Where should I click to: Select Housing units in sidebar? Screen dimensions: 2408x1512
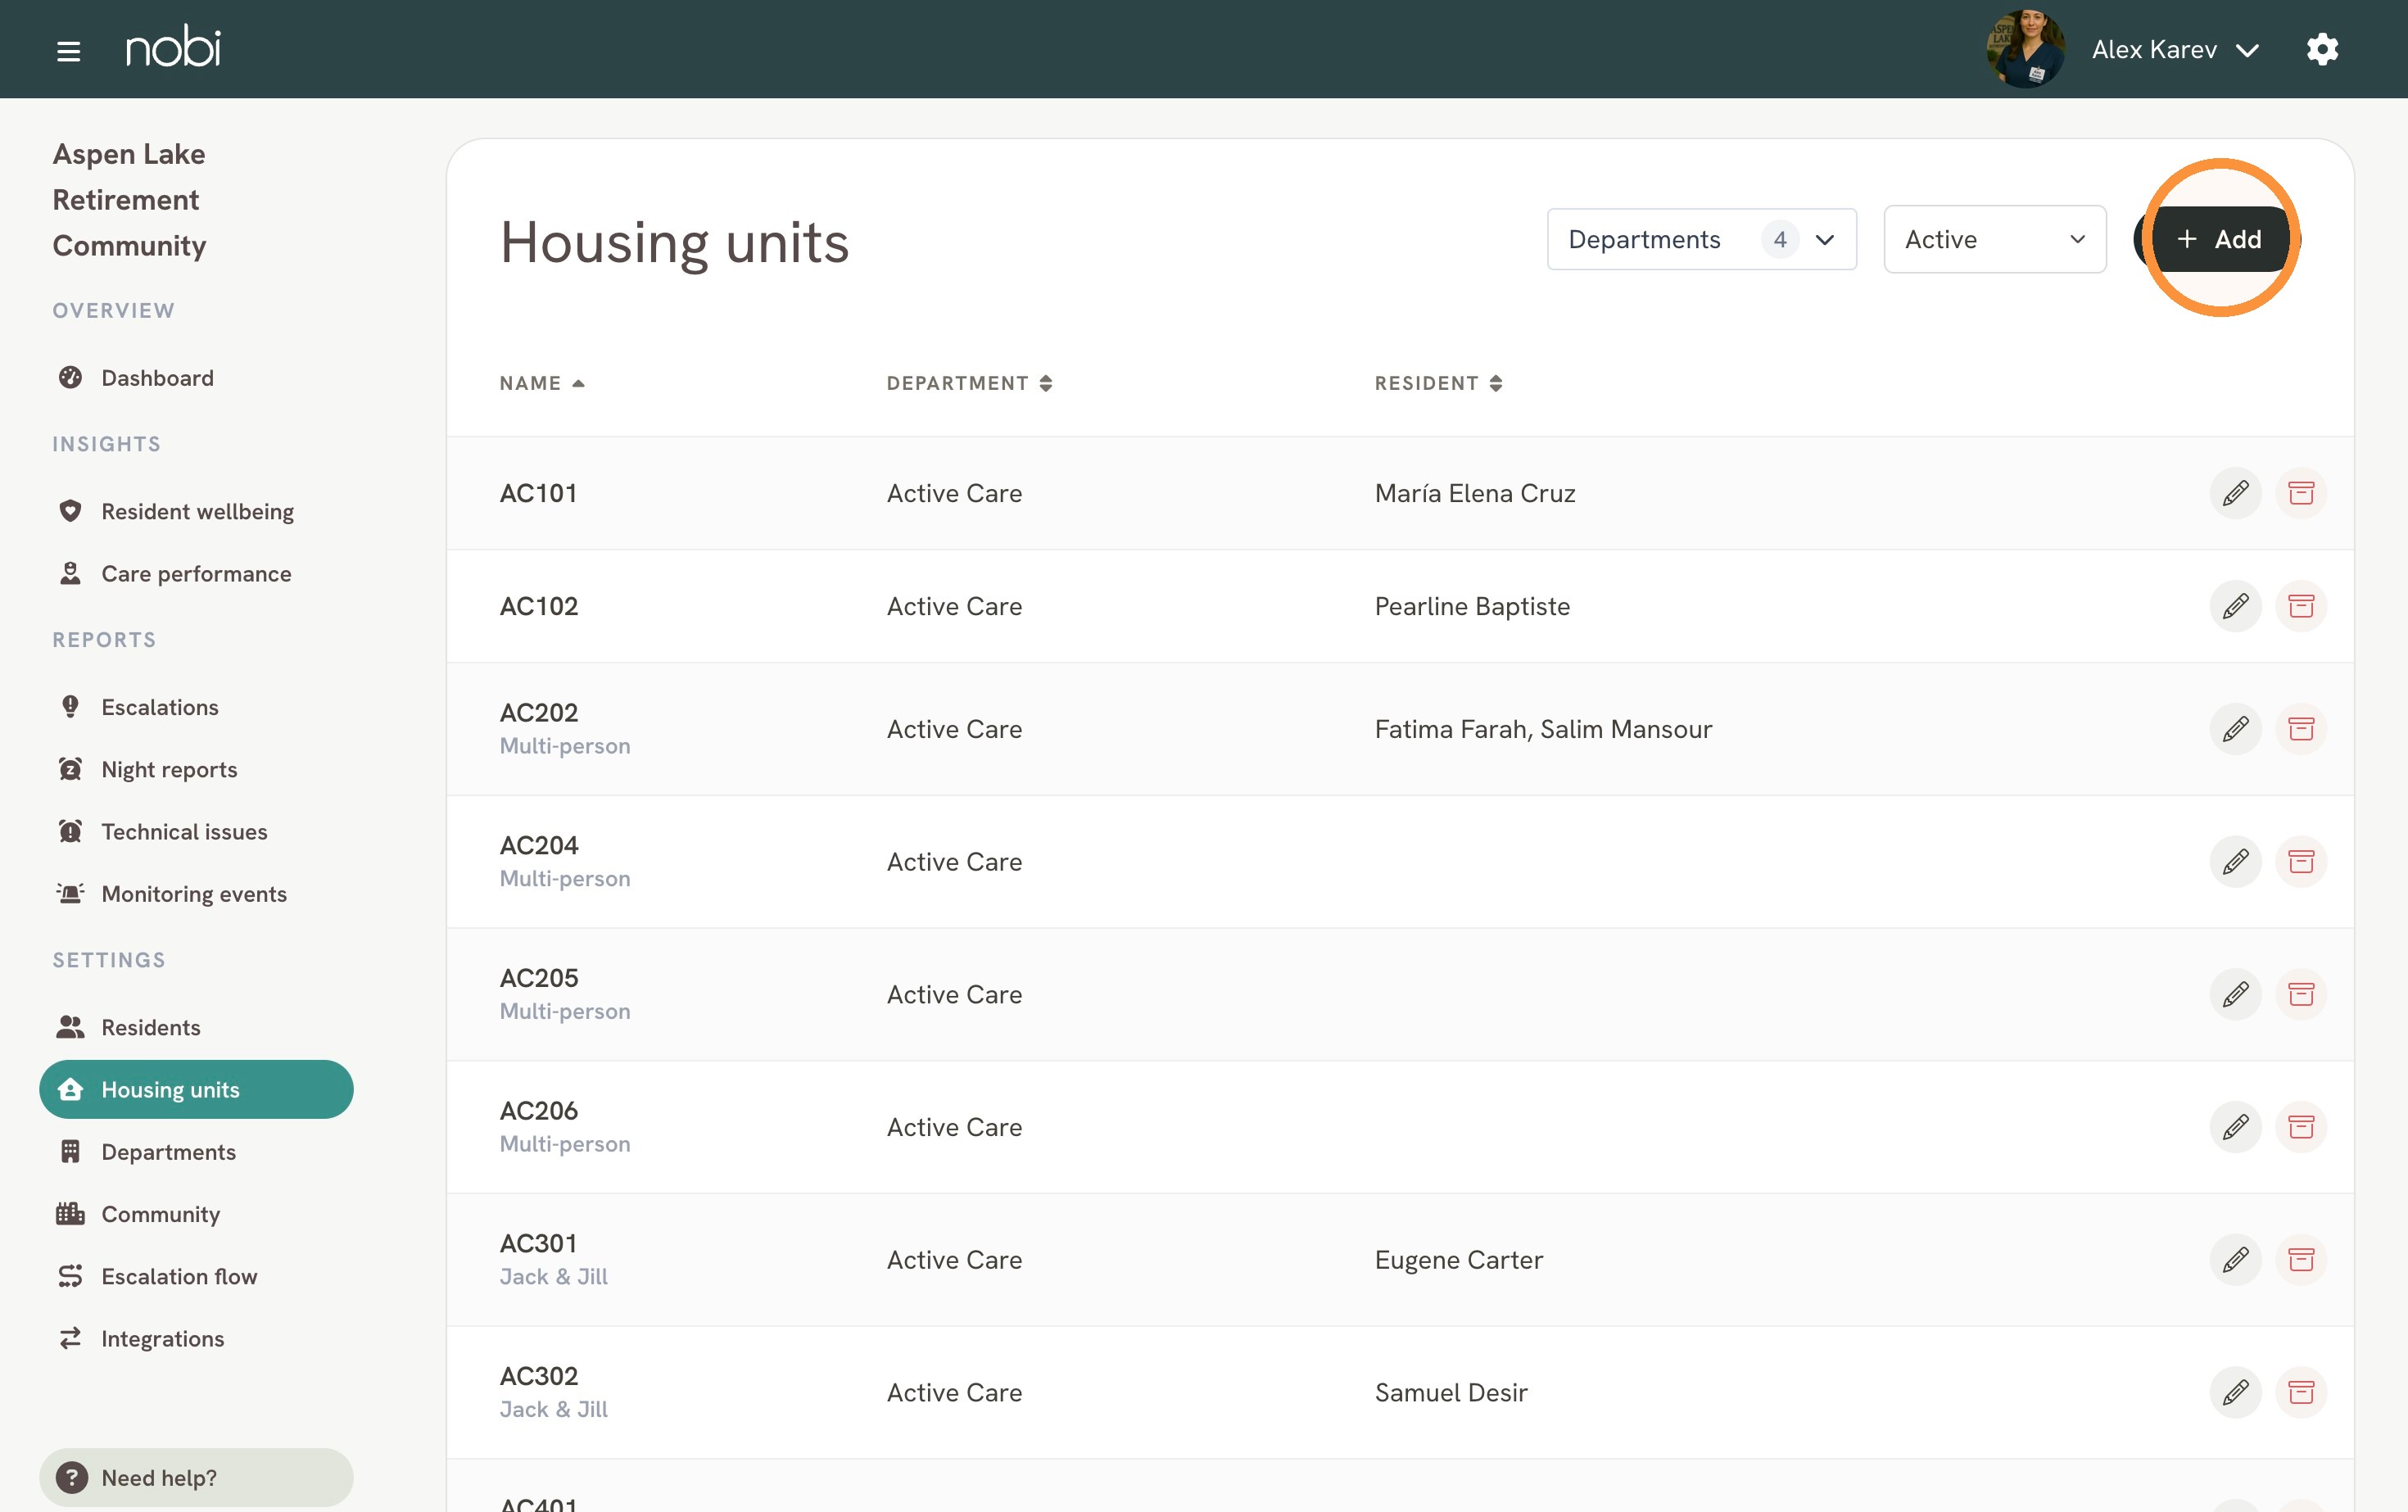pyautogui.click(x=196, y=1089)
